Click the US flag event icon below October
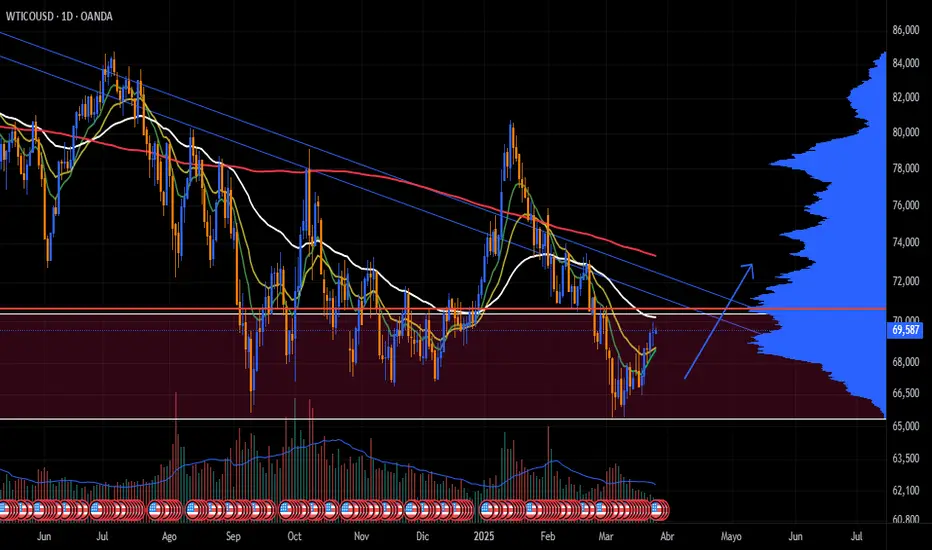 point(293,509)
